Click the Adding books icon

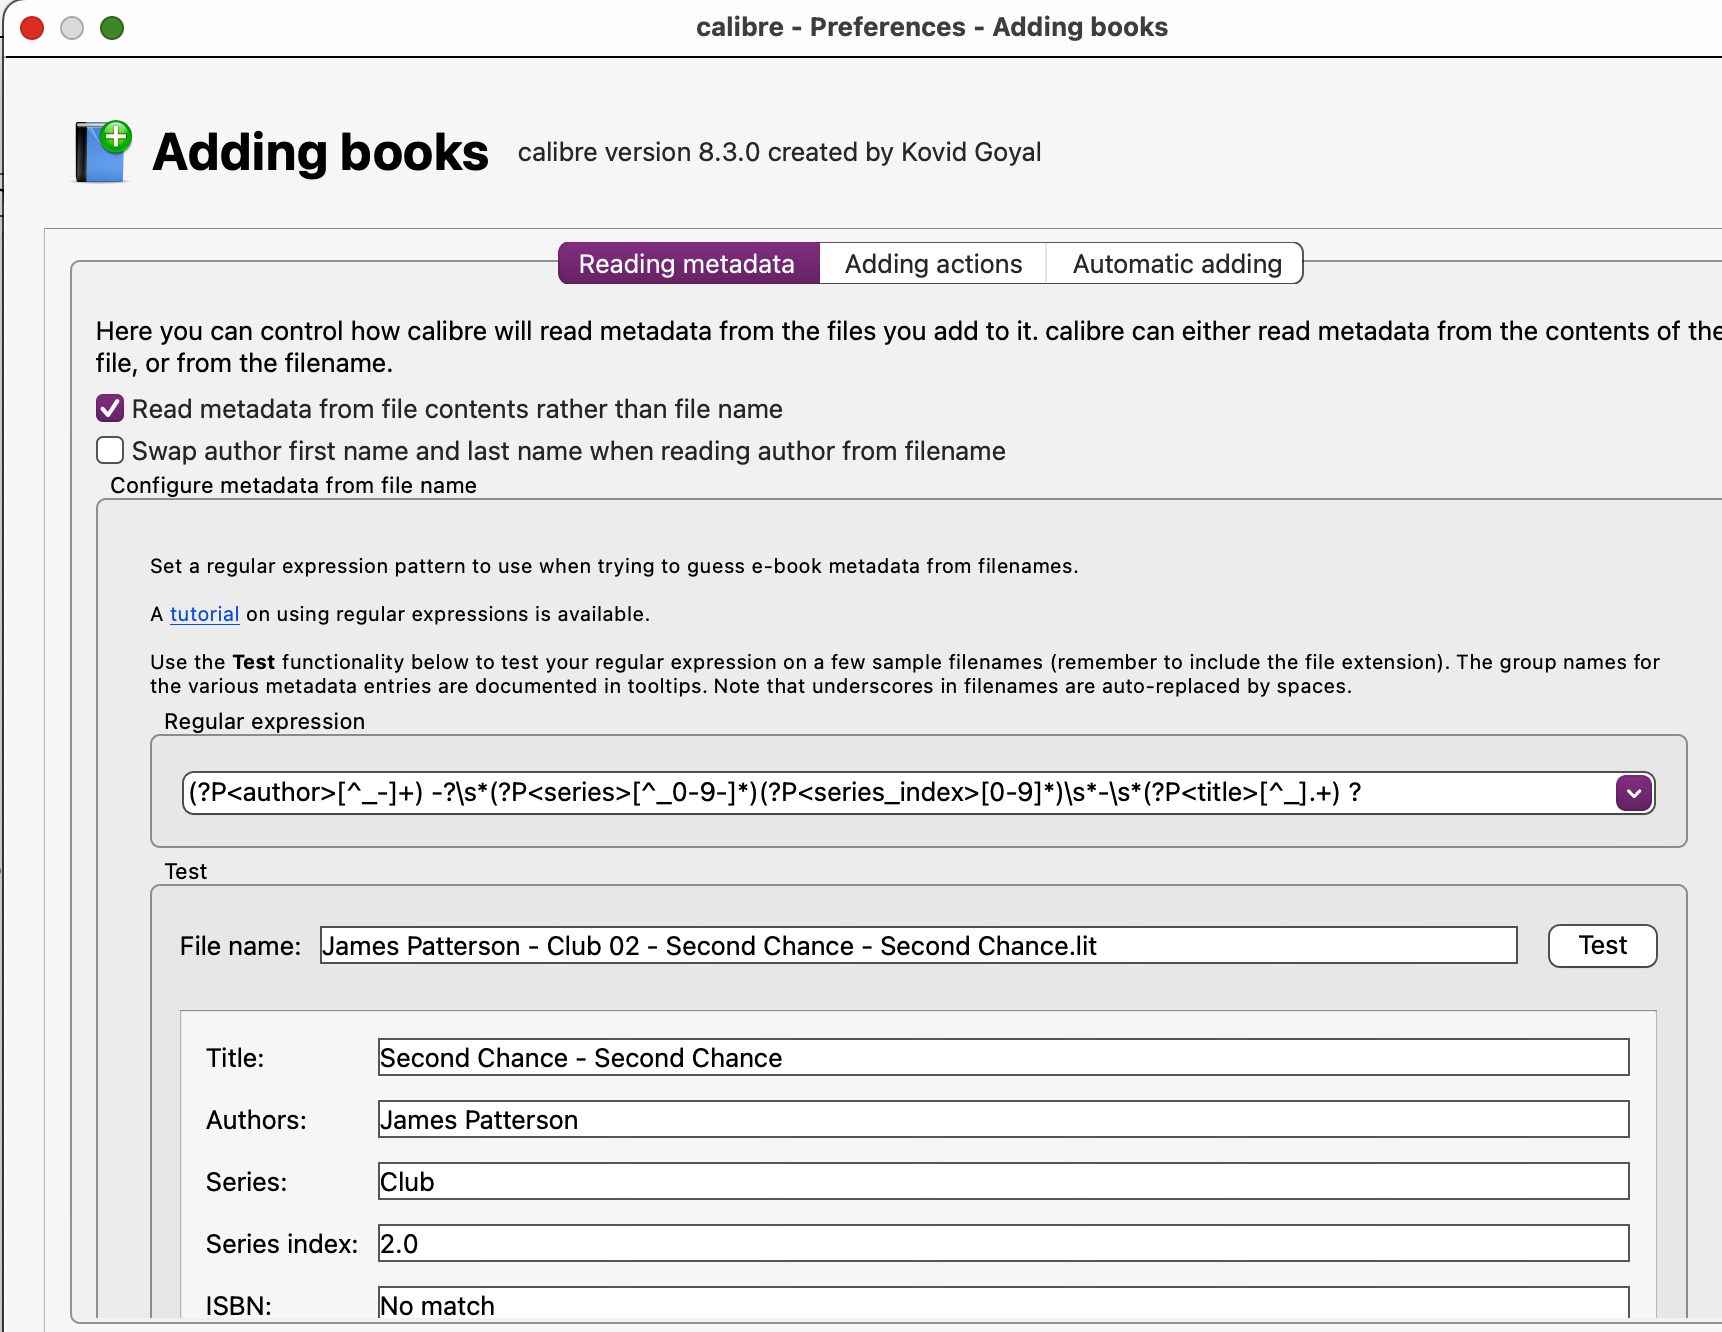click(x=104, y=152)
